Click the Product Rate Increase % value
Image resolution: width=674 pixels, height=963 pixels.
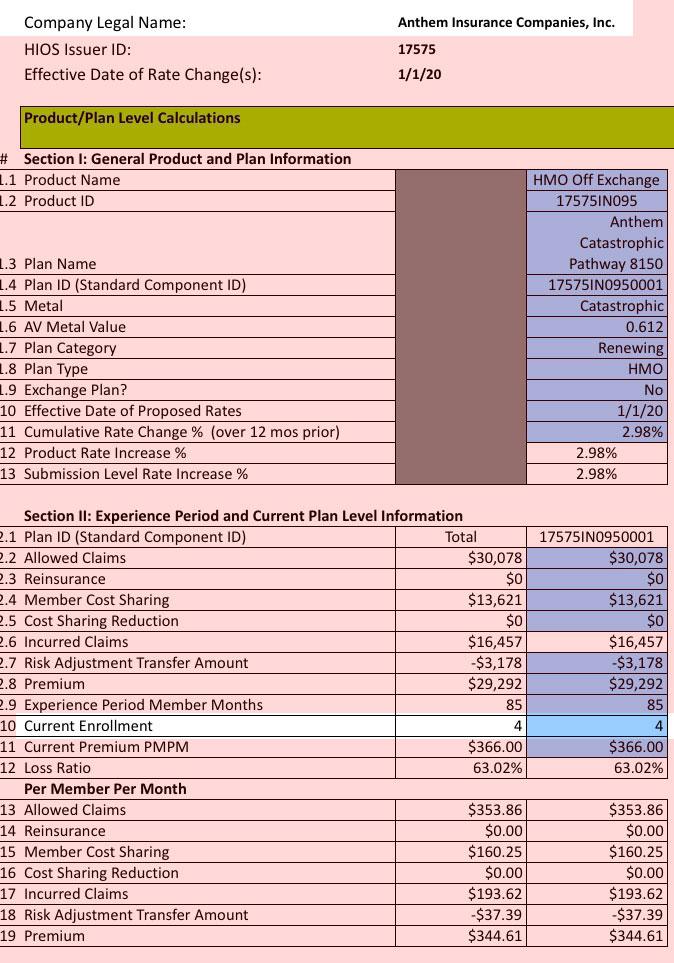coord(596,453)
